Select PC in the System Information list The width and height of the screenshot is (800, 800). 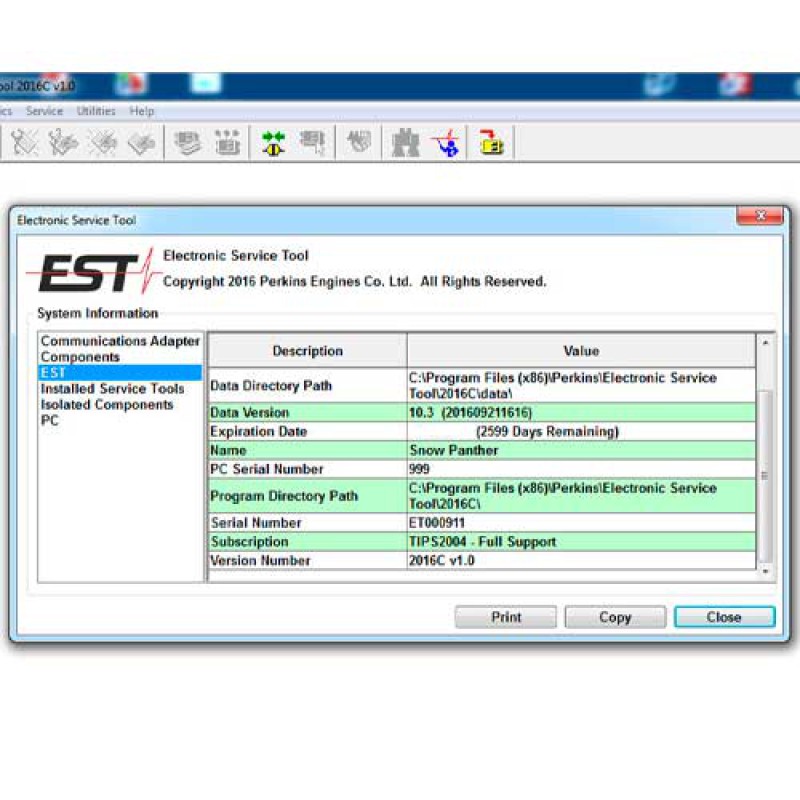click(49, 420)
